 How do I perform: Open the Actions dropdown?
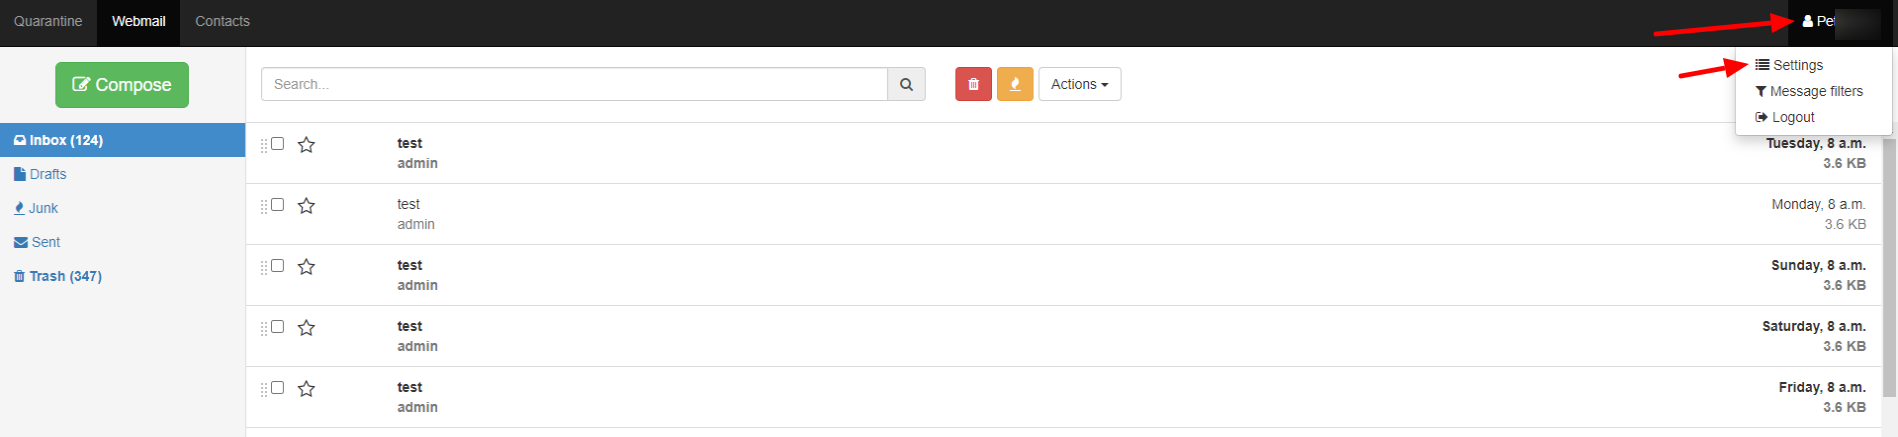[x=1080, y=84]
